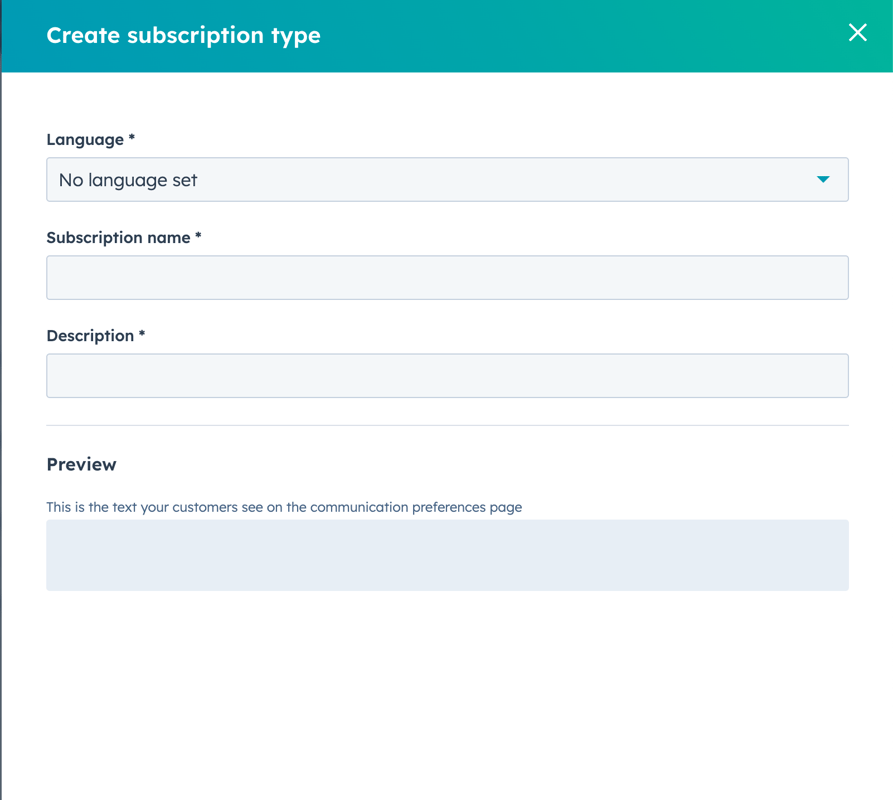
Task: Click the Subscription name label
Action: pos(124,237)
